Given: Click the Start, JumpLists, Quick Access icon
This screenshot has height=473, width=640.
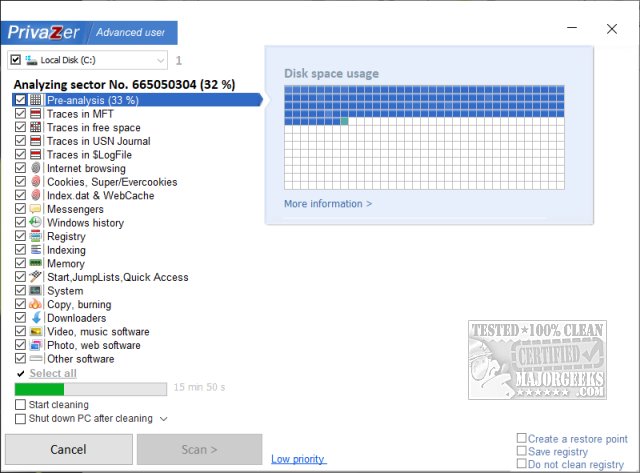Looking at the screenshot, I should [36, 277].
